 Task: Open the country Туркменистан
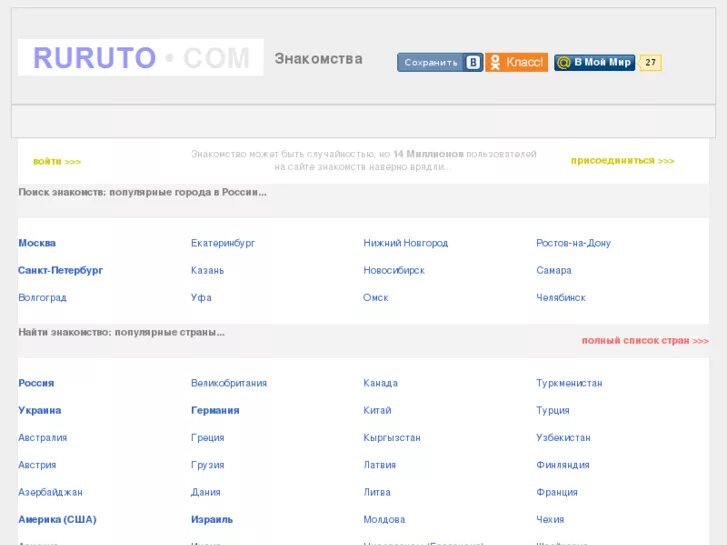[569, 383]
